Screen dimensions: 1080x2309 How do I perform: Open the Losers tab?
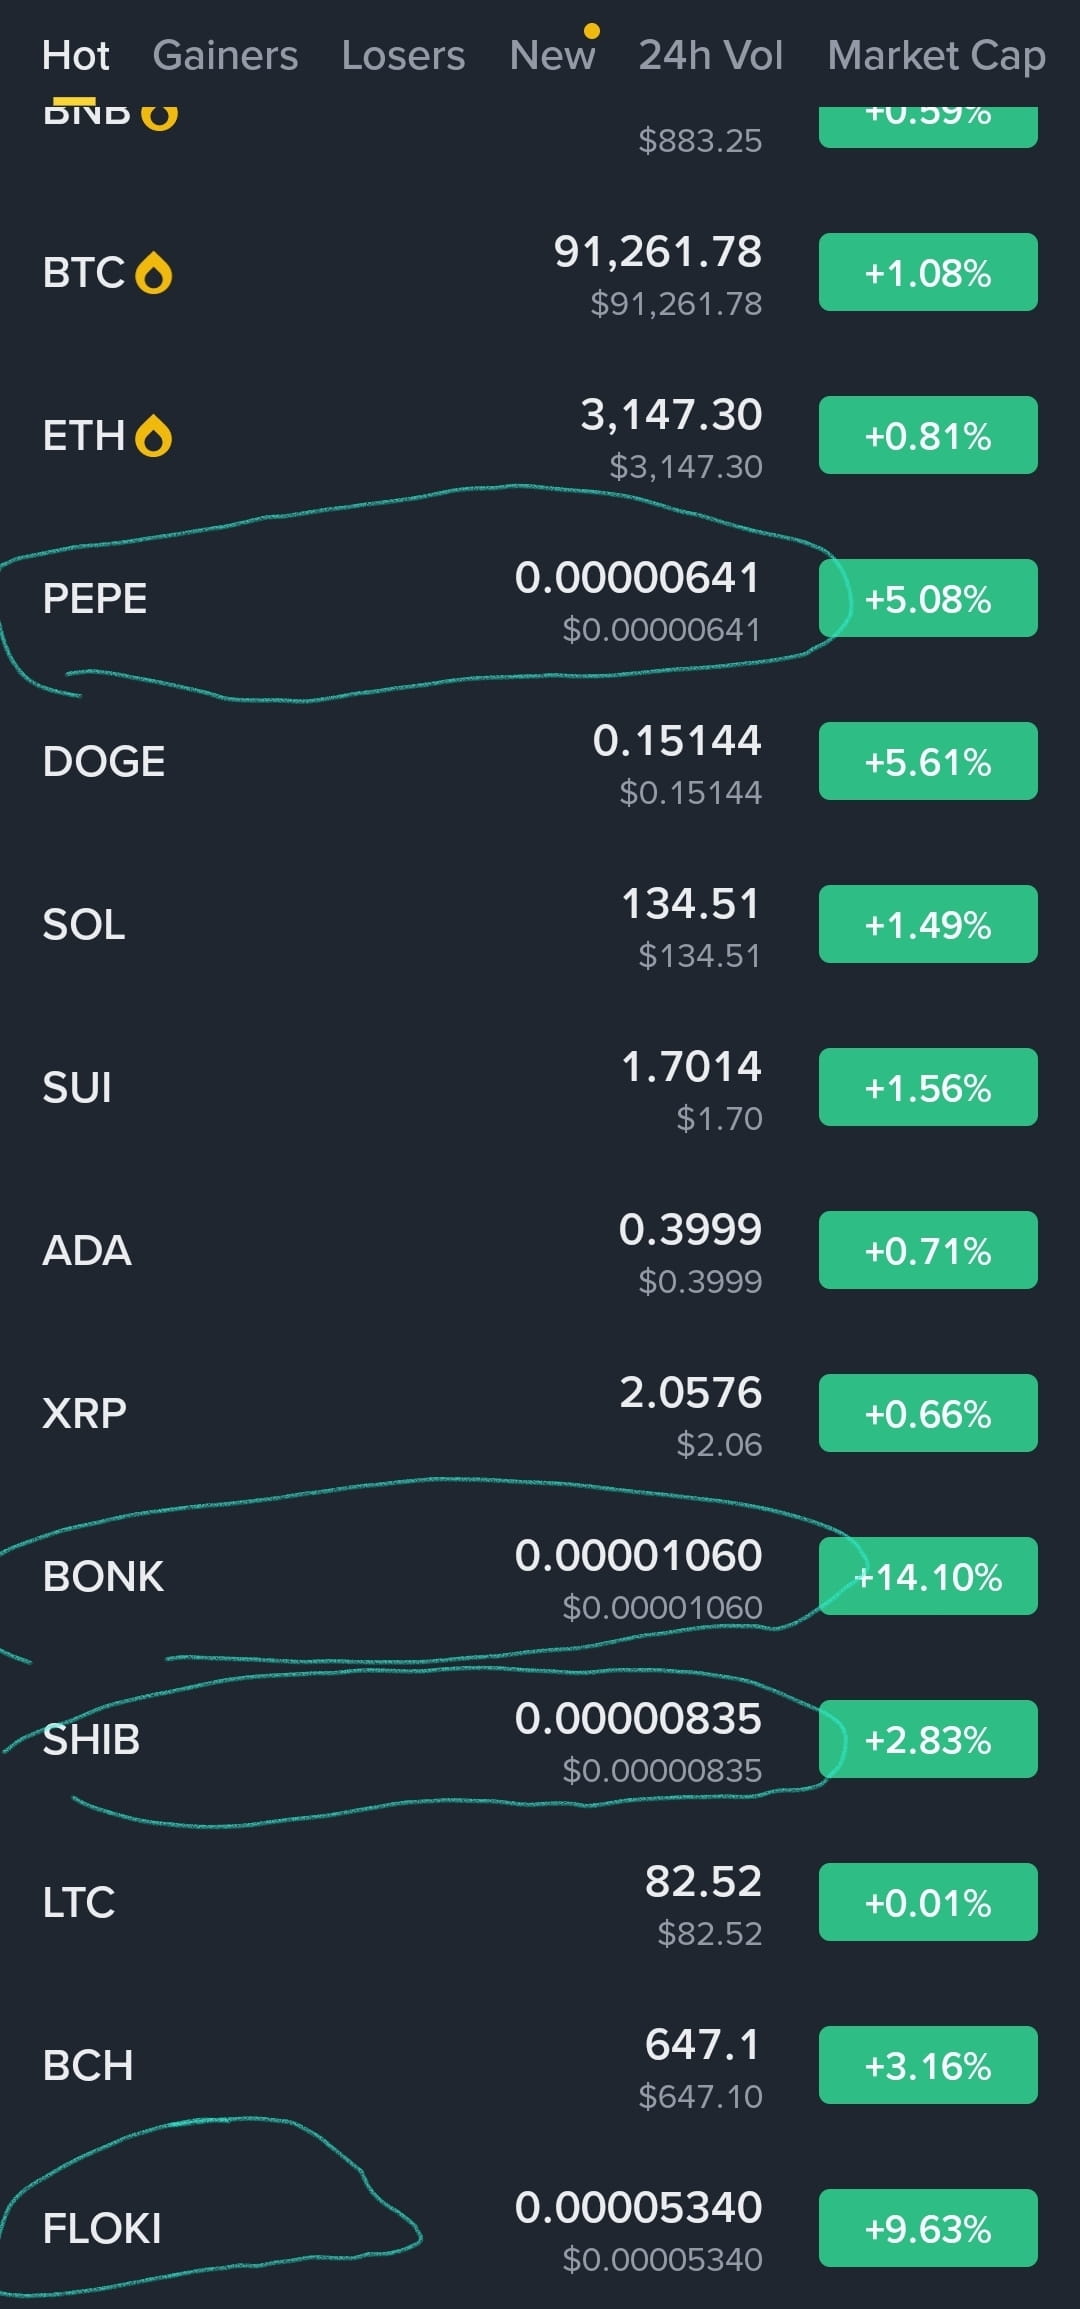(x=403, y=55)
